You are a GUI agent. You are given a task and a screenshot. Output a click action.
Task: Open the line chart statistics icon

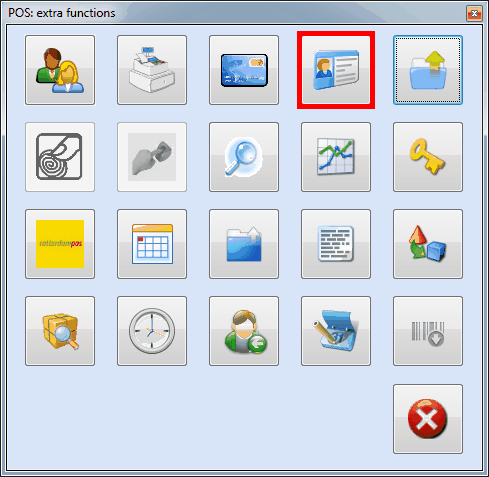pyautogui.click(x=336, y=157)
